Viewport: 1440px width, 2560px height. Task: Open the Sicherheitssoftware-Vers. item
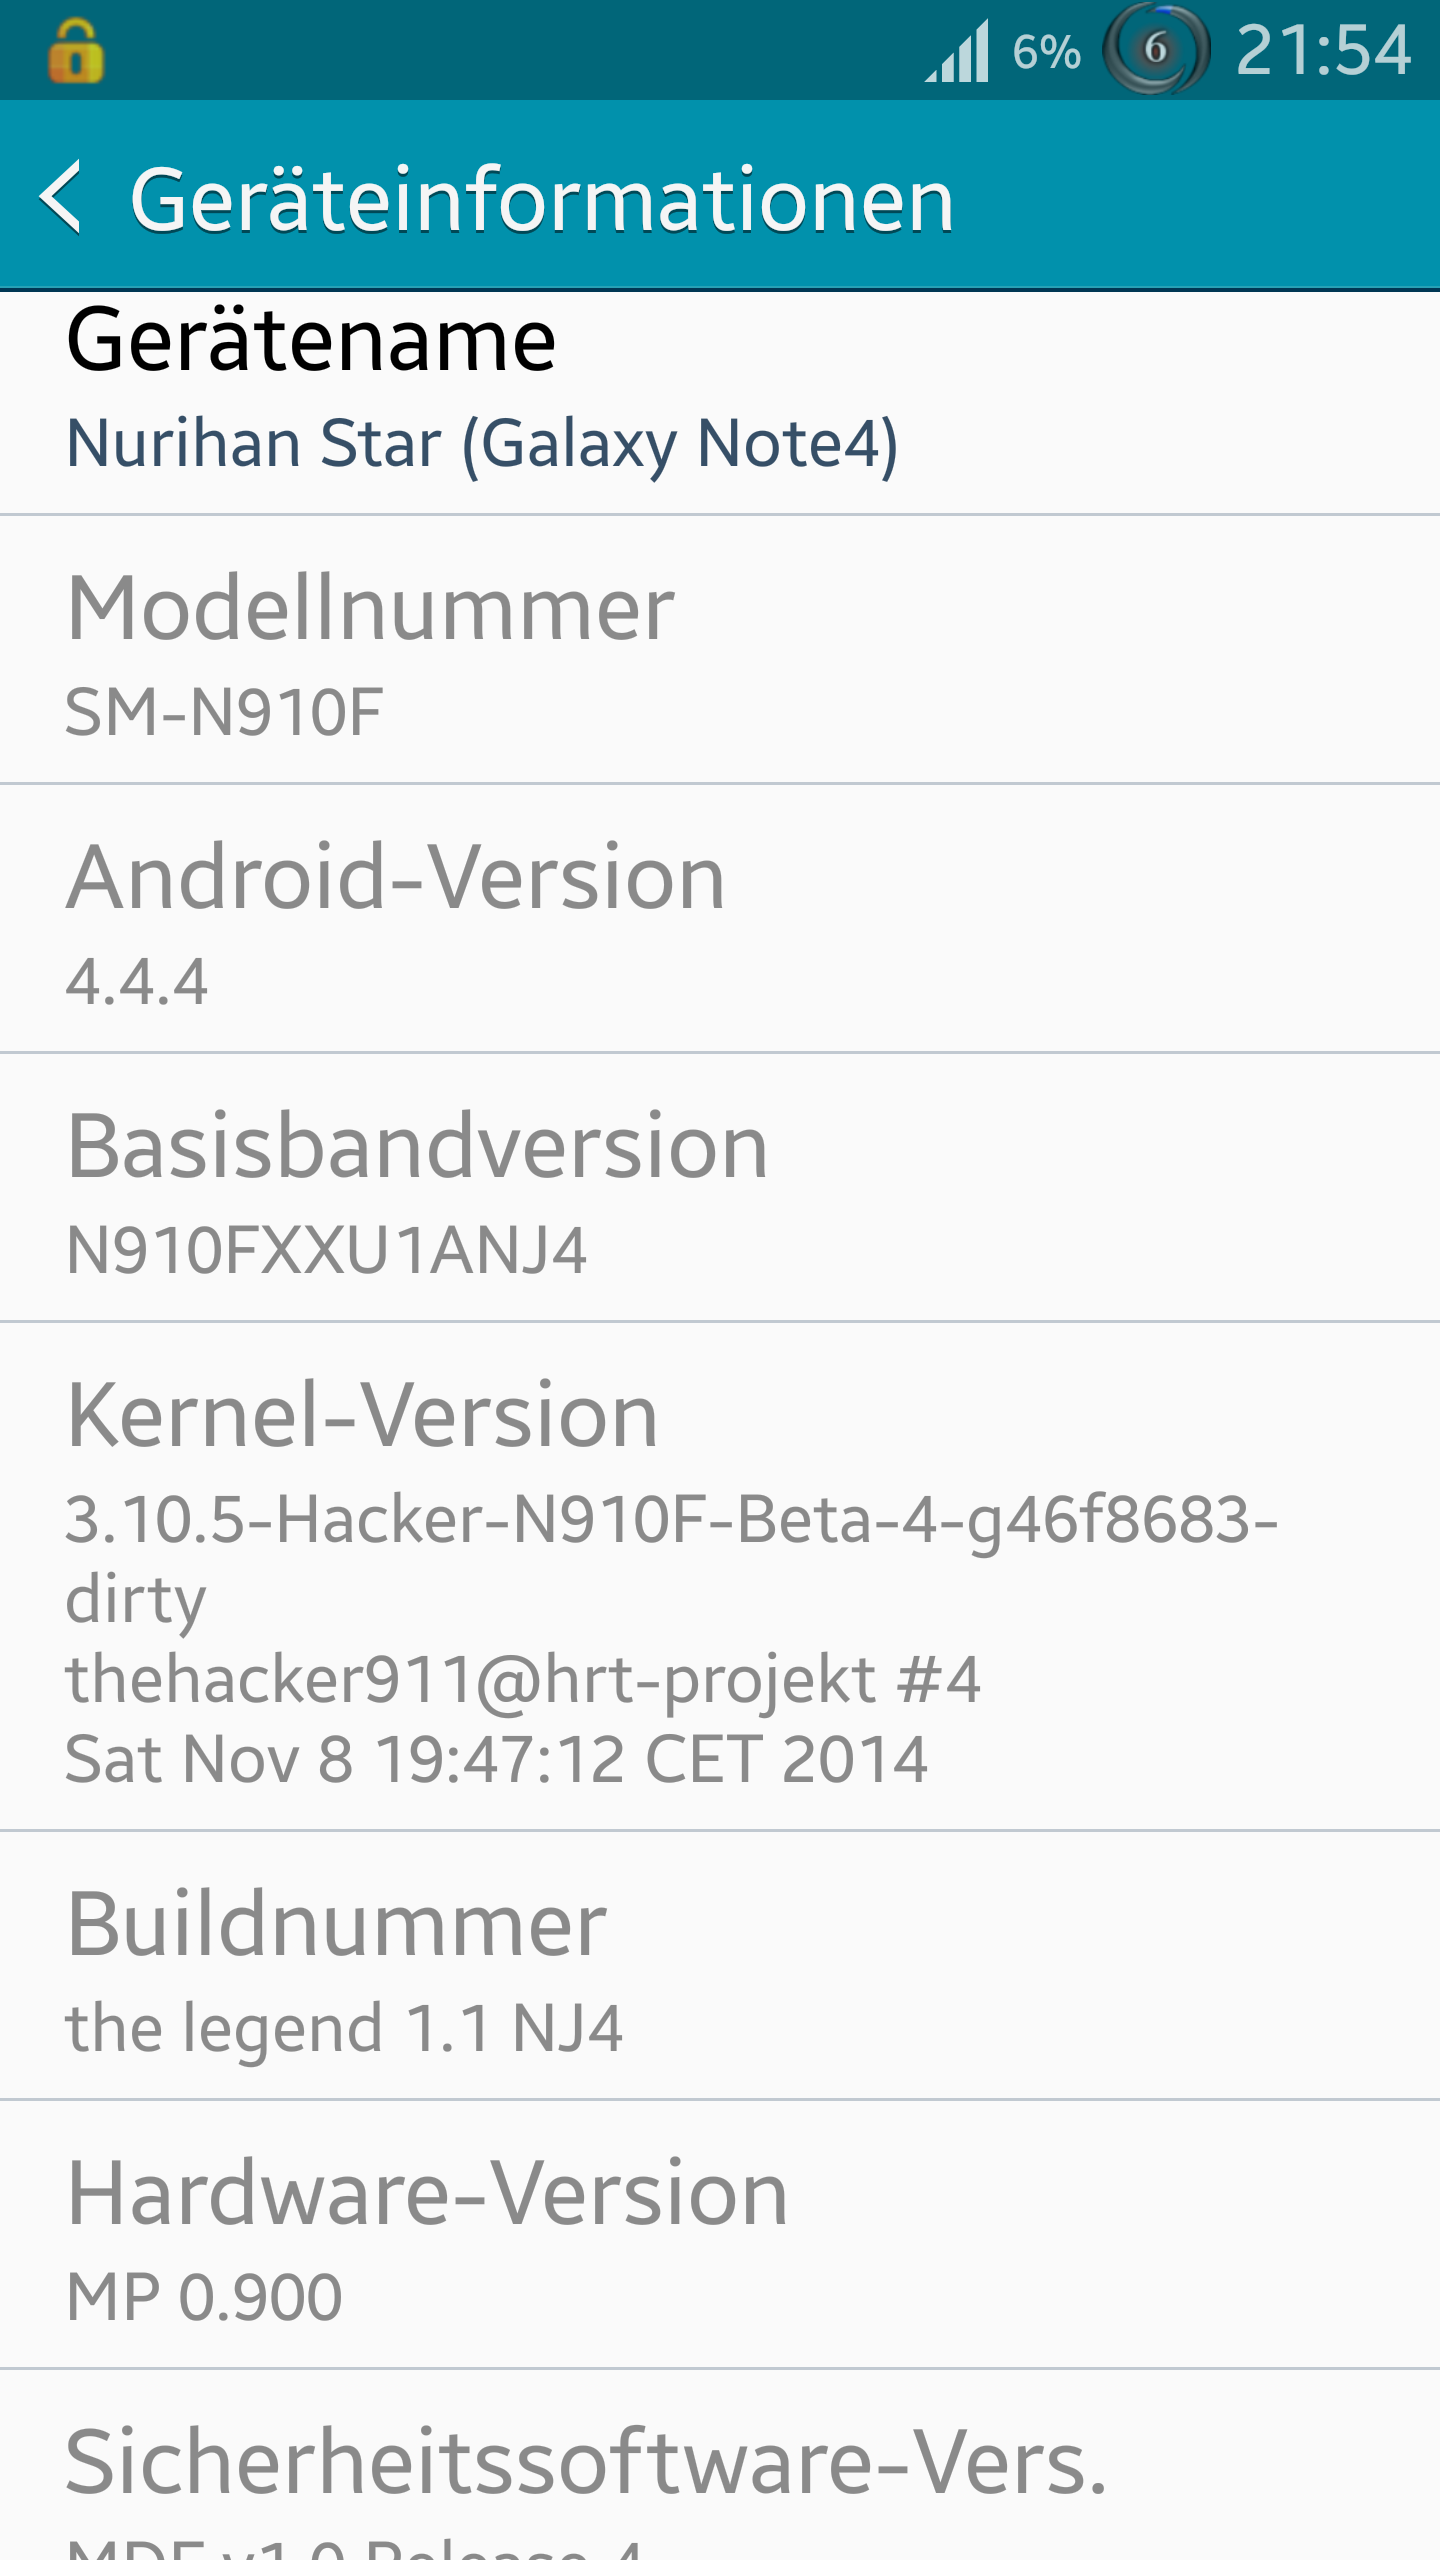[720, 2466]
